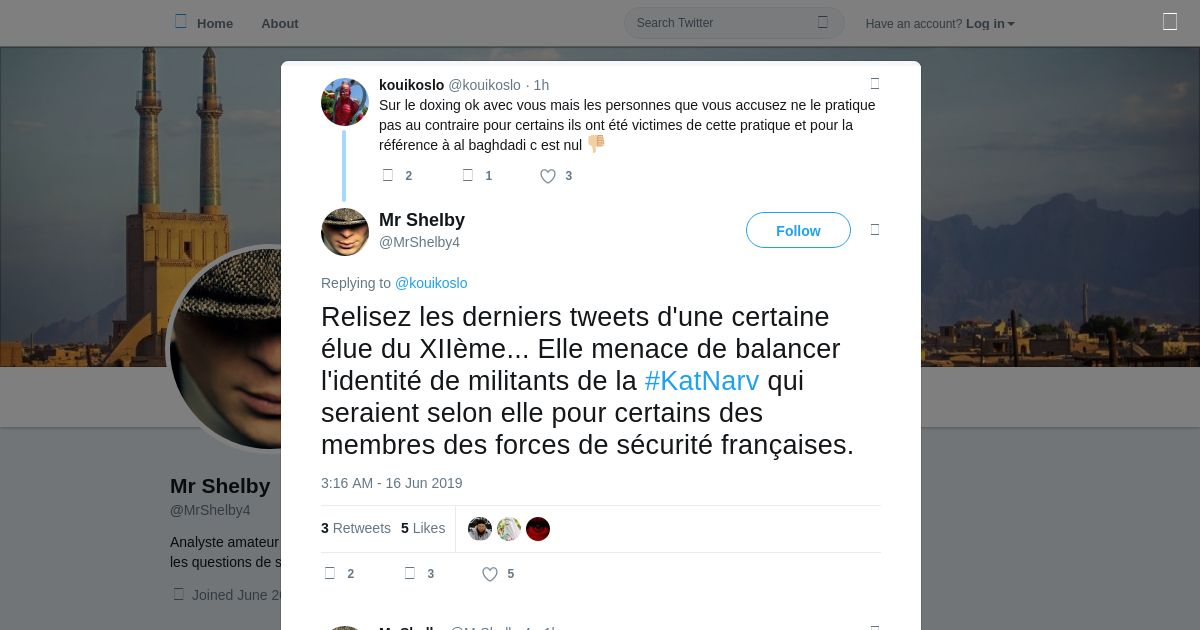Reply to the kouikoslo tweet

tap(388, 175)
